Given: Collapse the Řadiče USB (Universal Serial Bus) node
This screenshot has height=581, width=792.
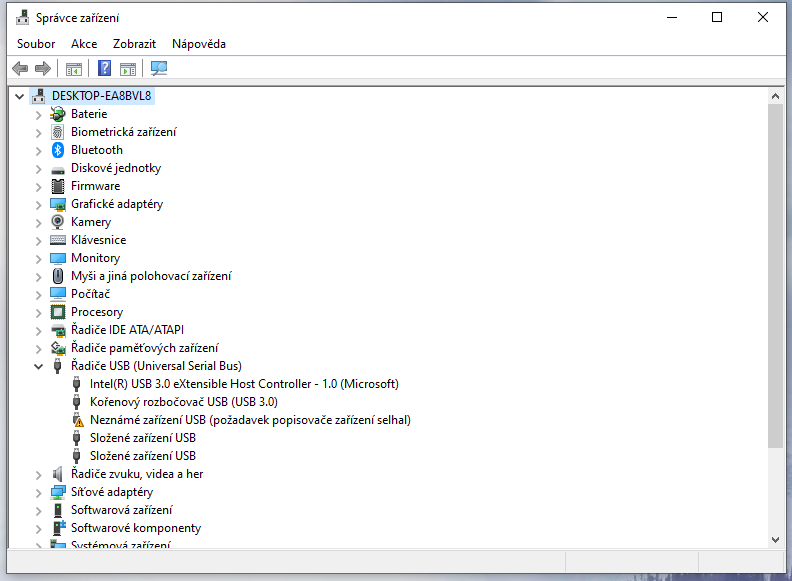Looking at the screenshot, I should tap(39, 366).
